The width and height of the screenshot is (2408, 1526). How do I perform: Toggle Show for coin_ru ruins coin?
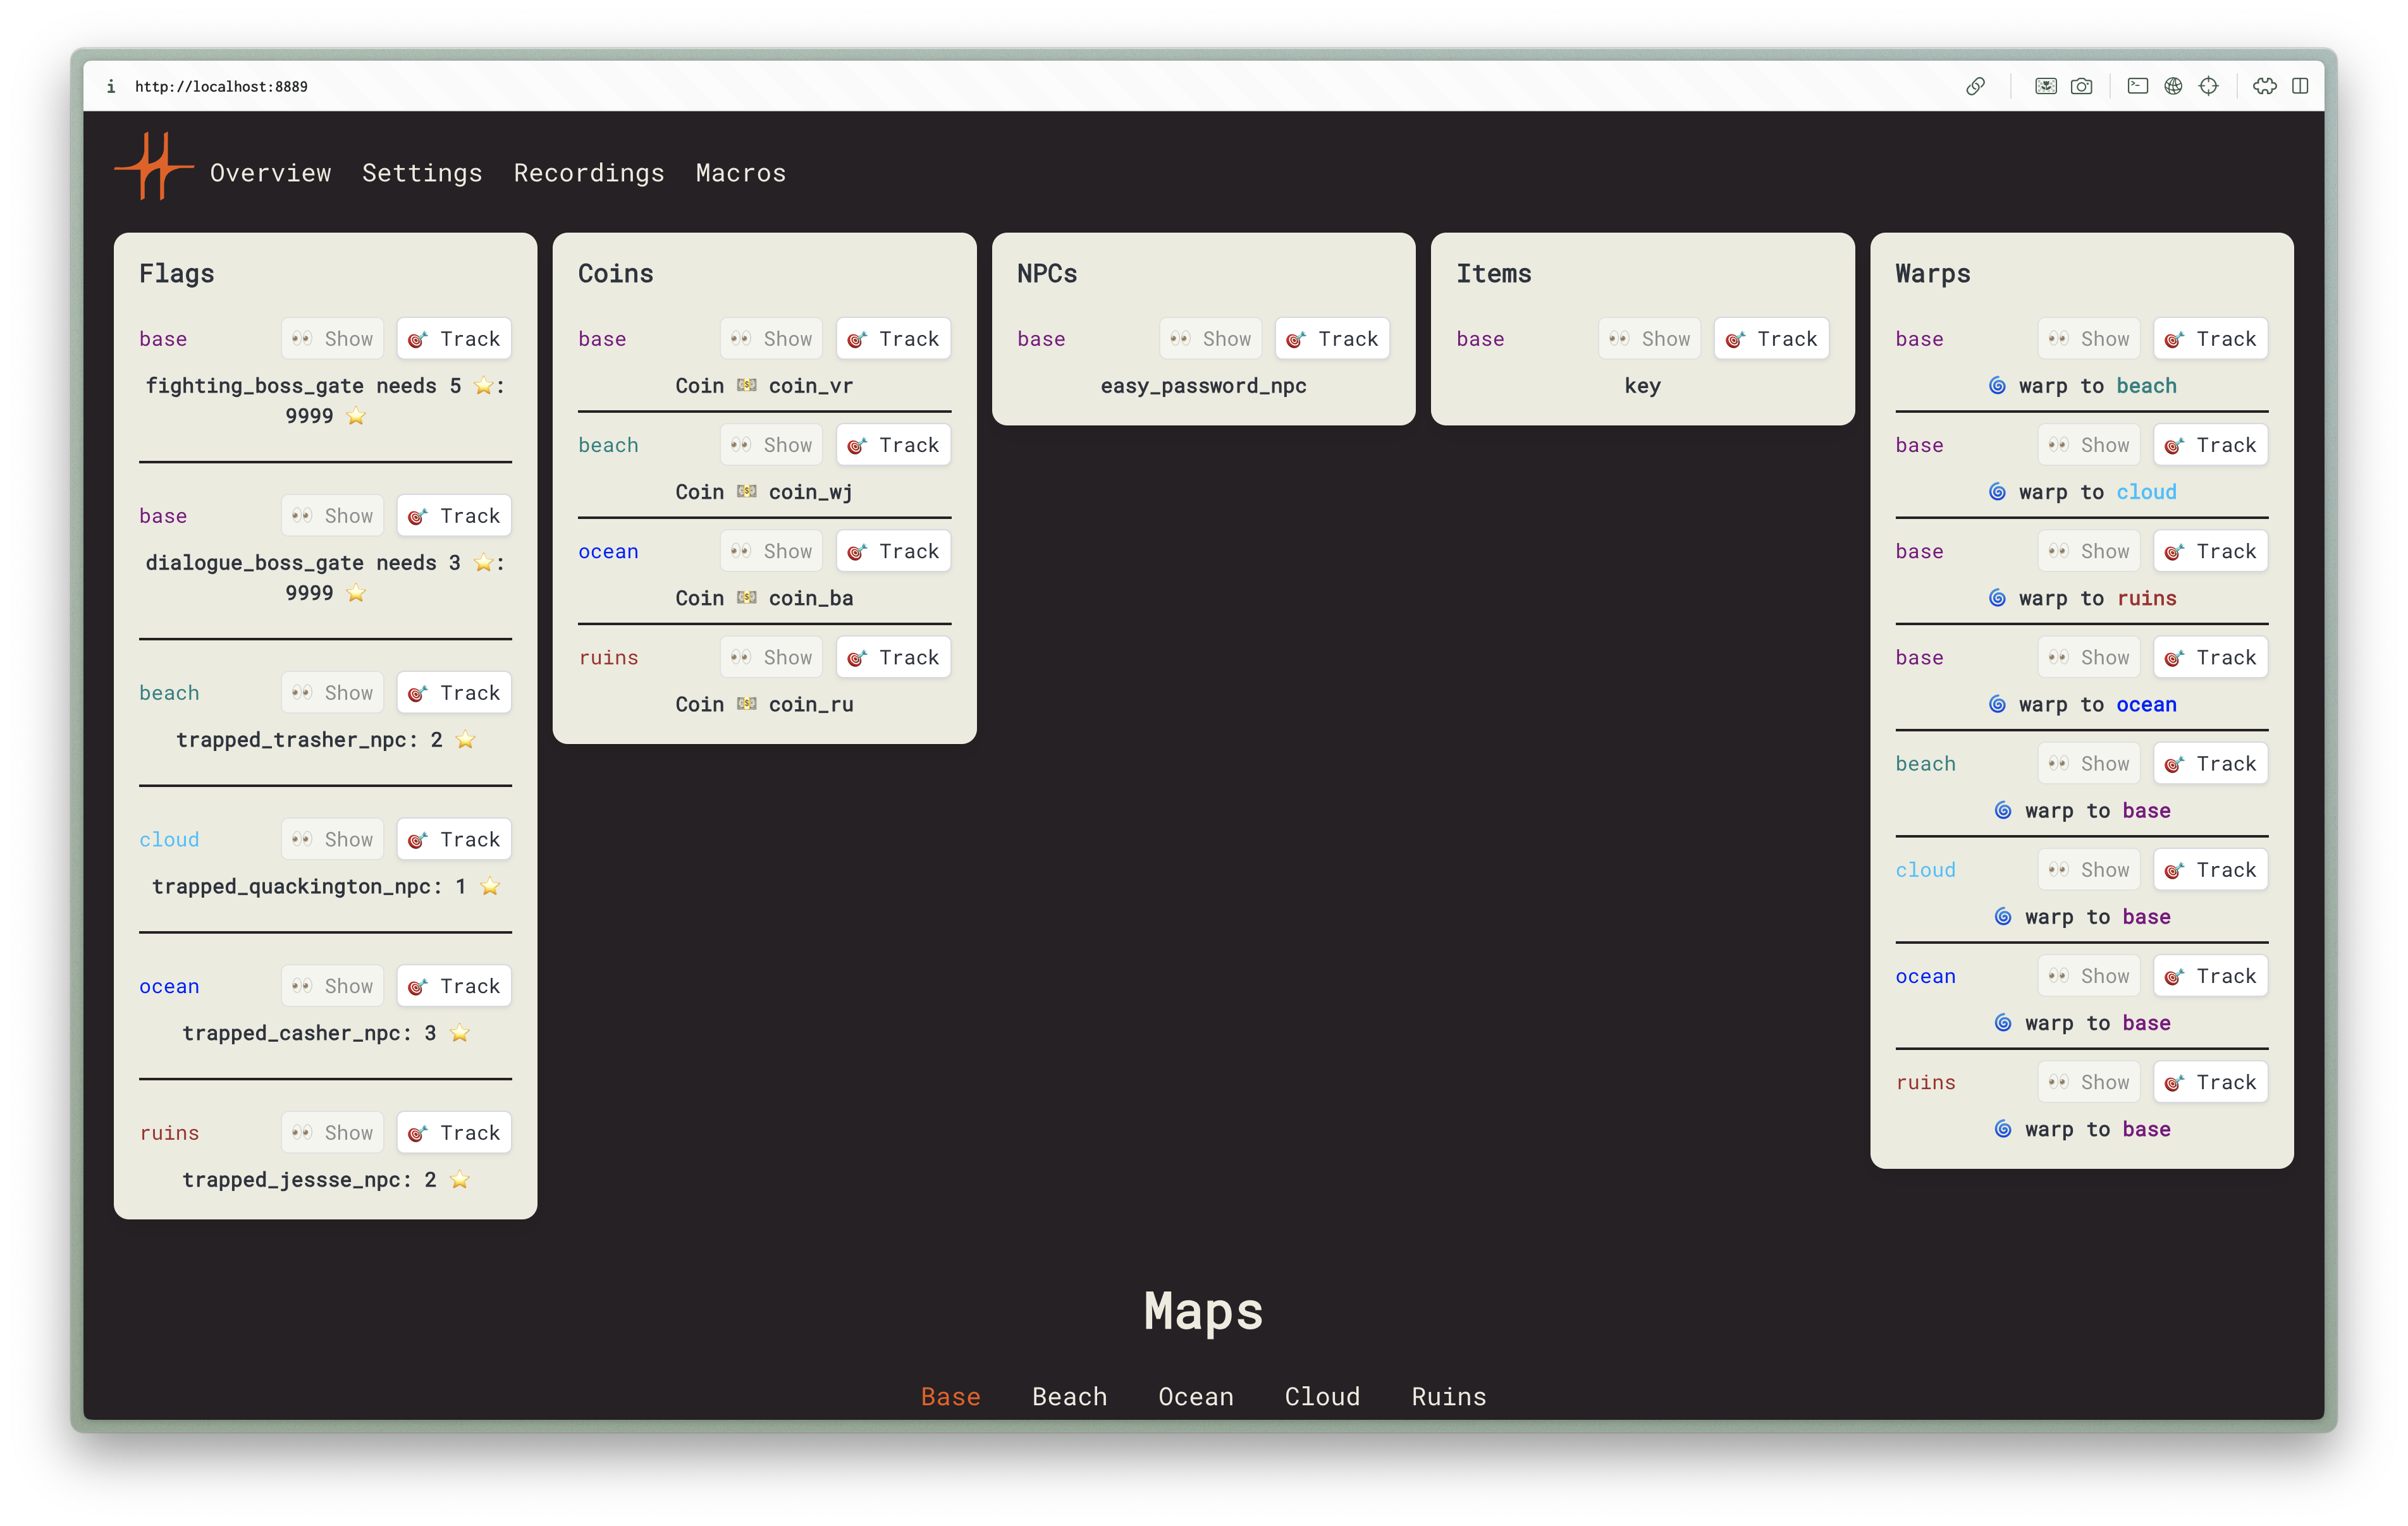pos(771,657)
